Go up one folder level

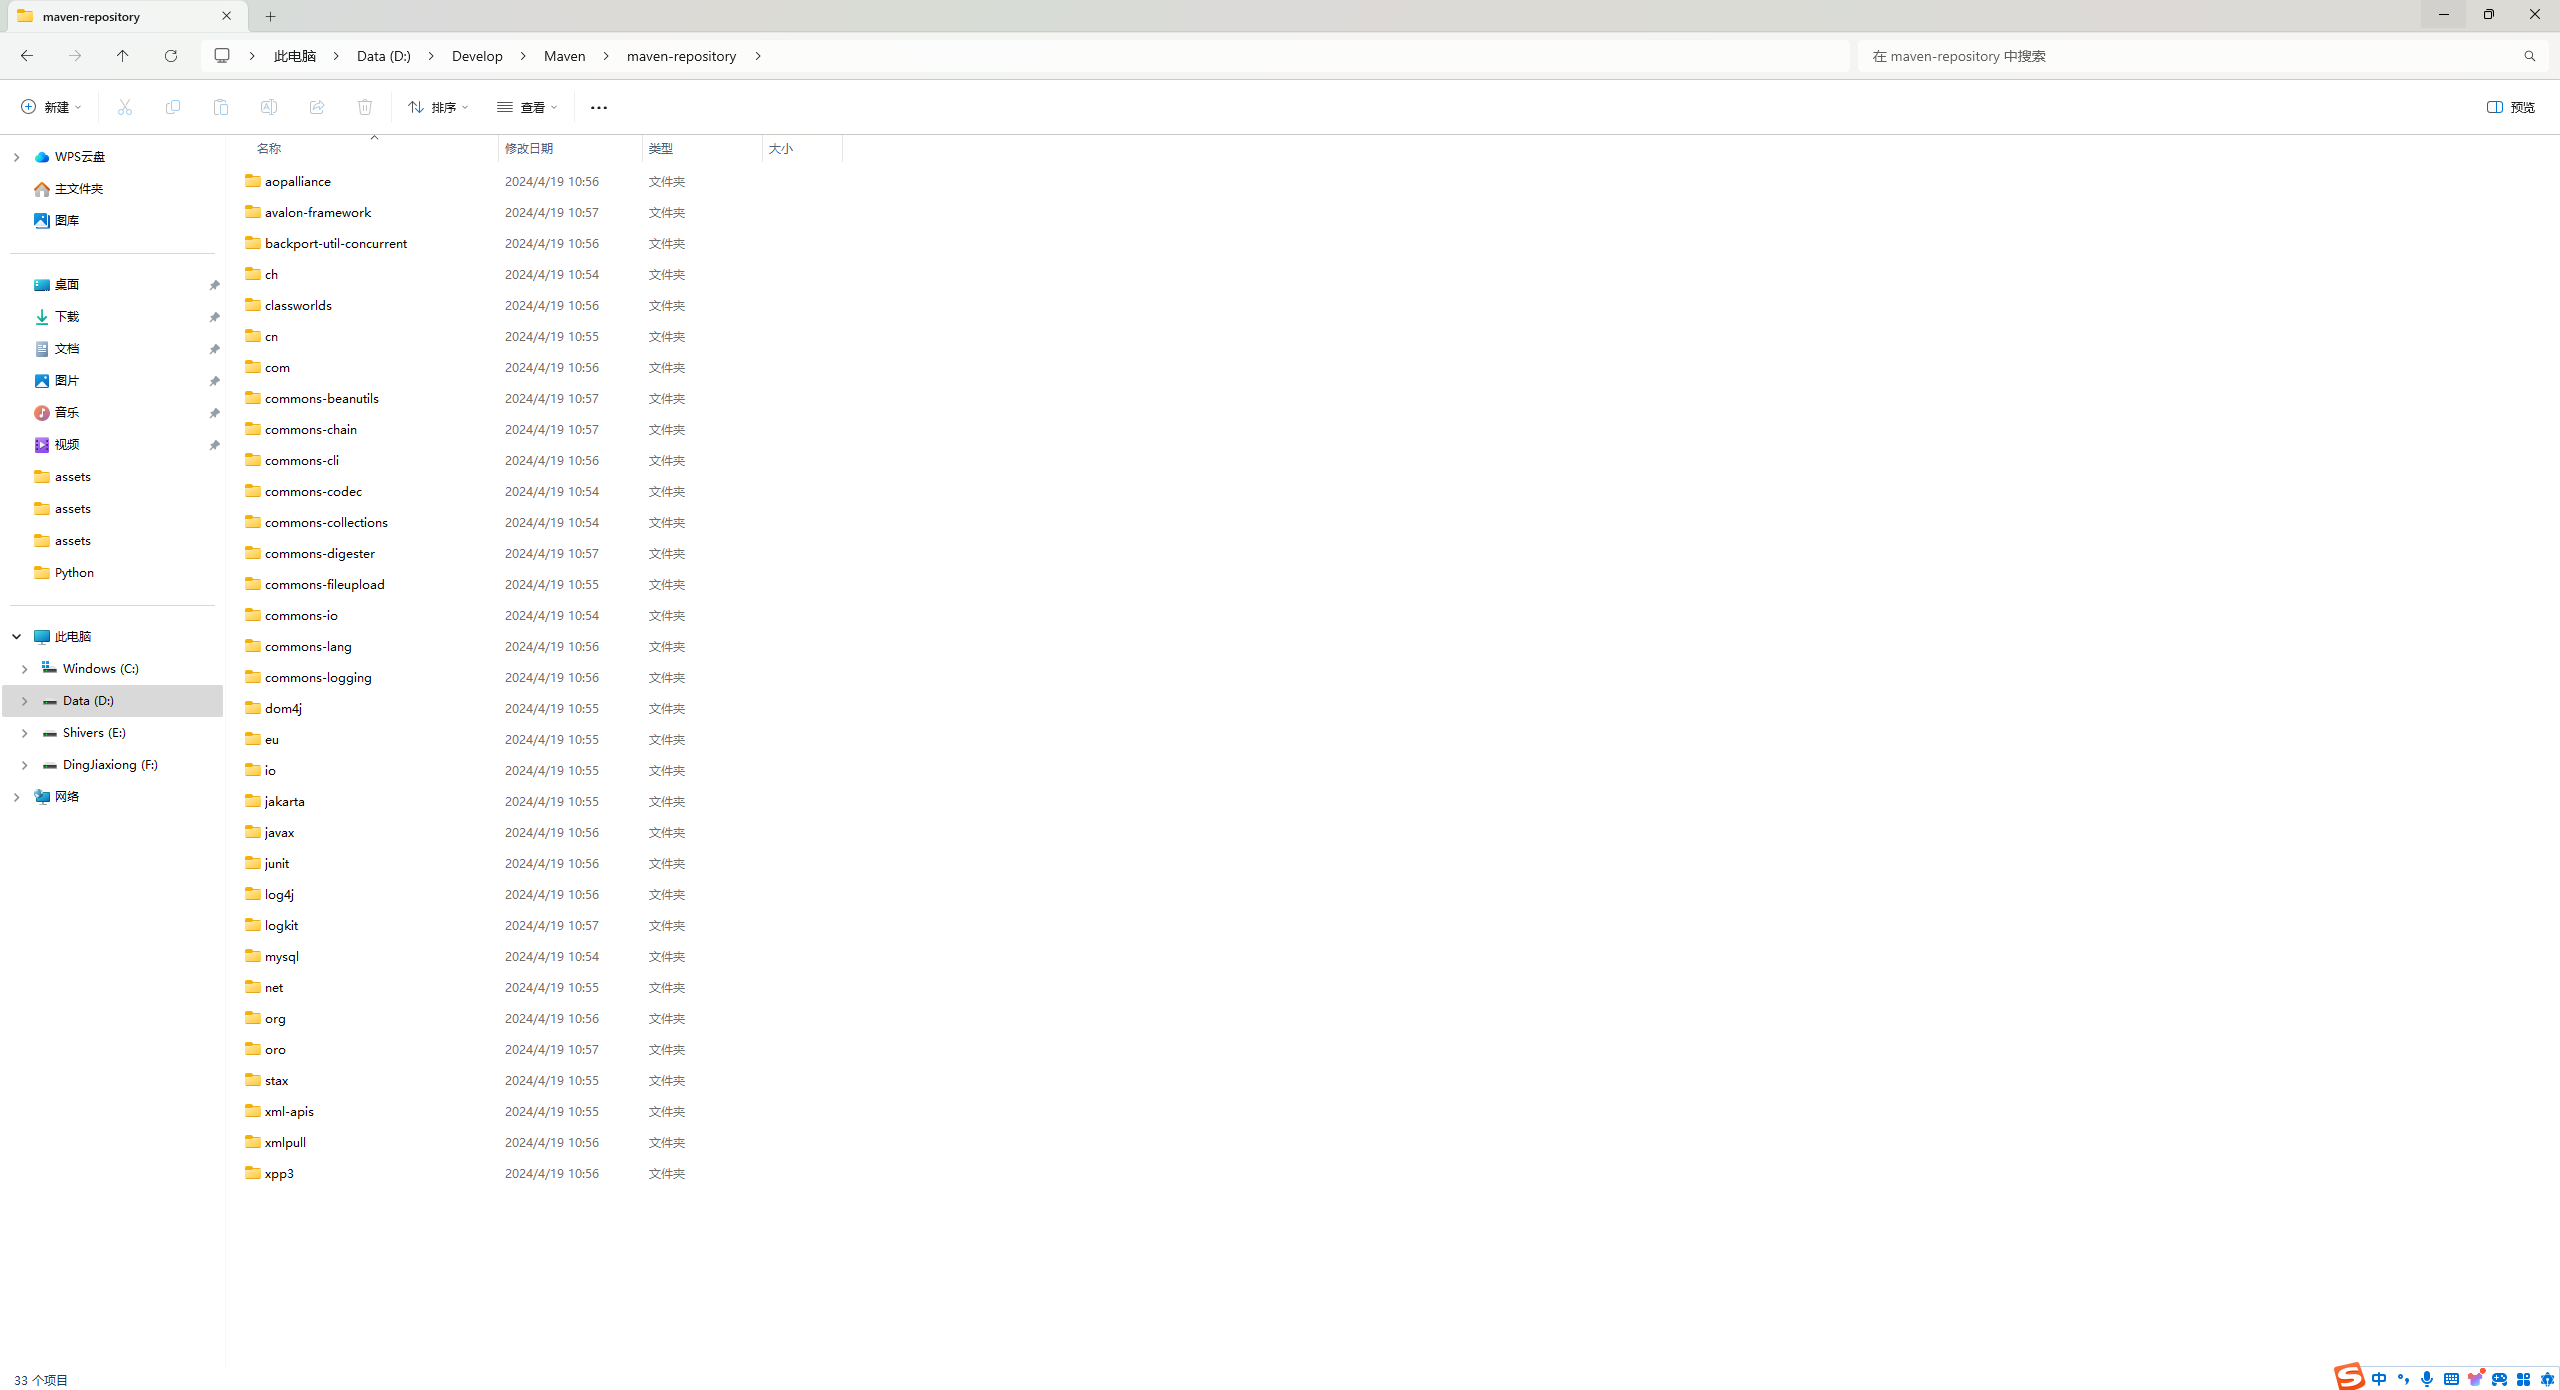[123, 56]
